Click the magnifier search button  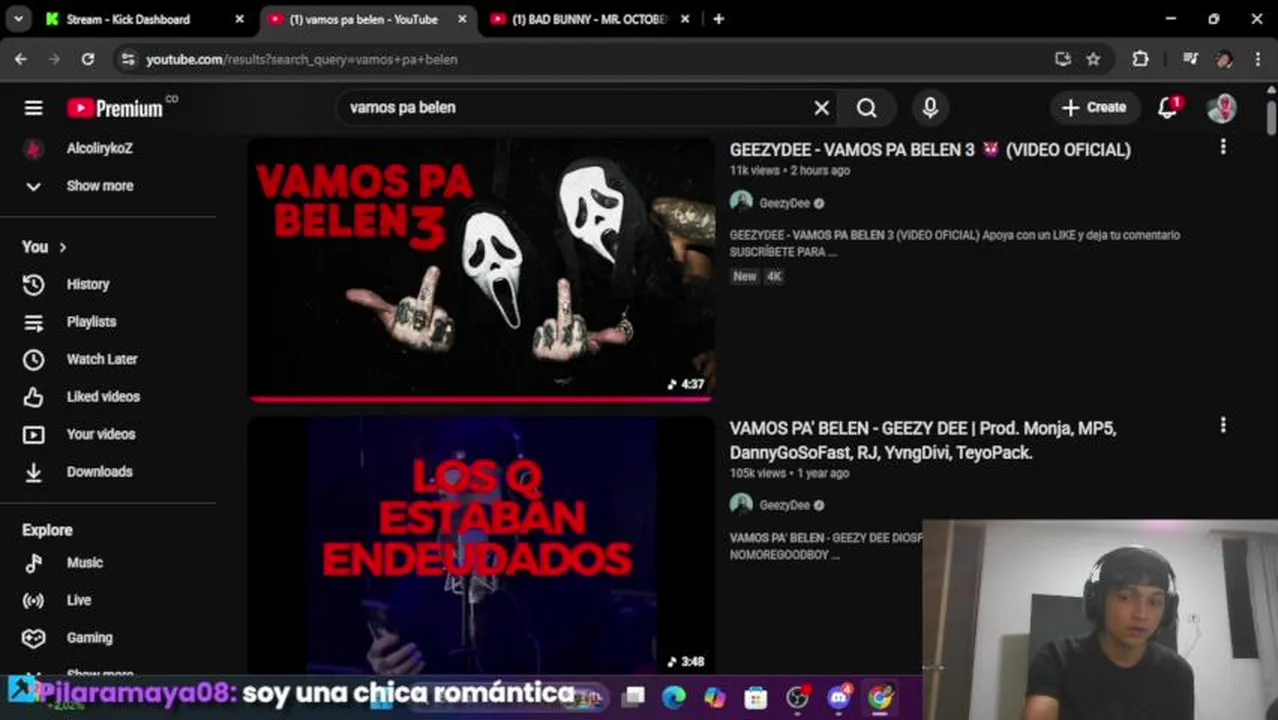[867, 108]
